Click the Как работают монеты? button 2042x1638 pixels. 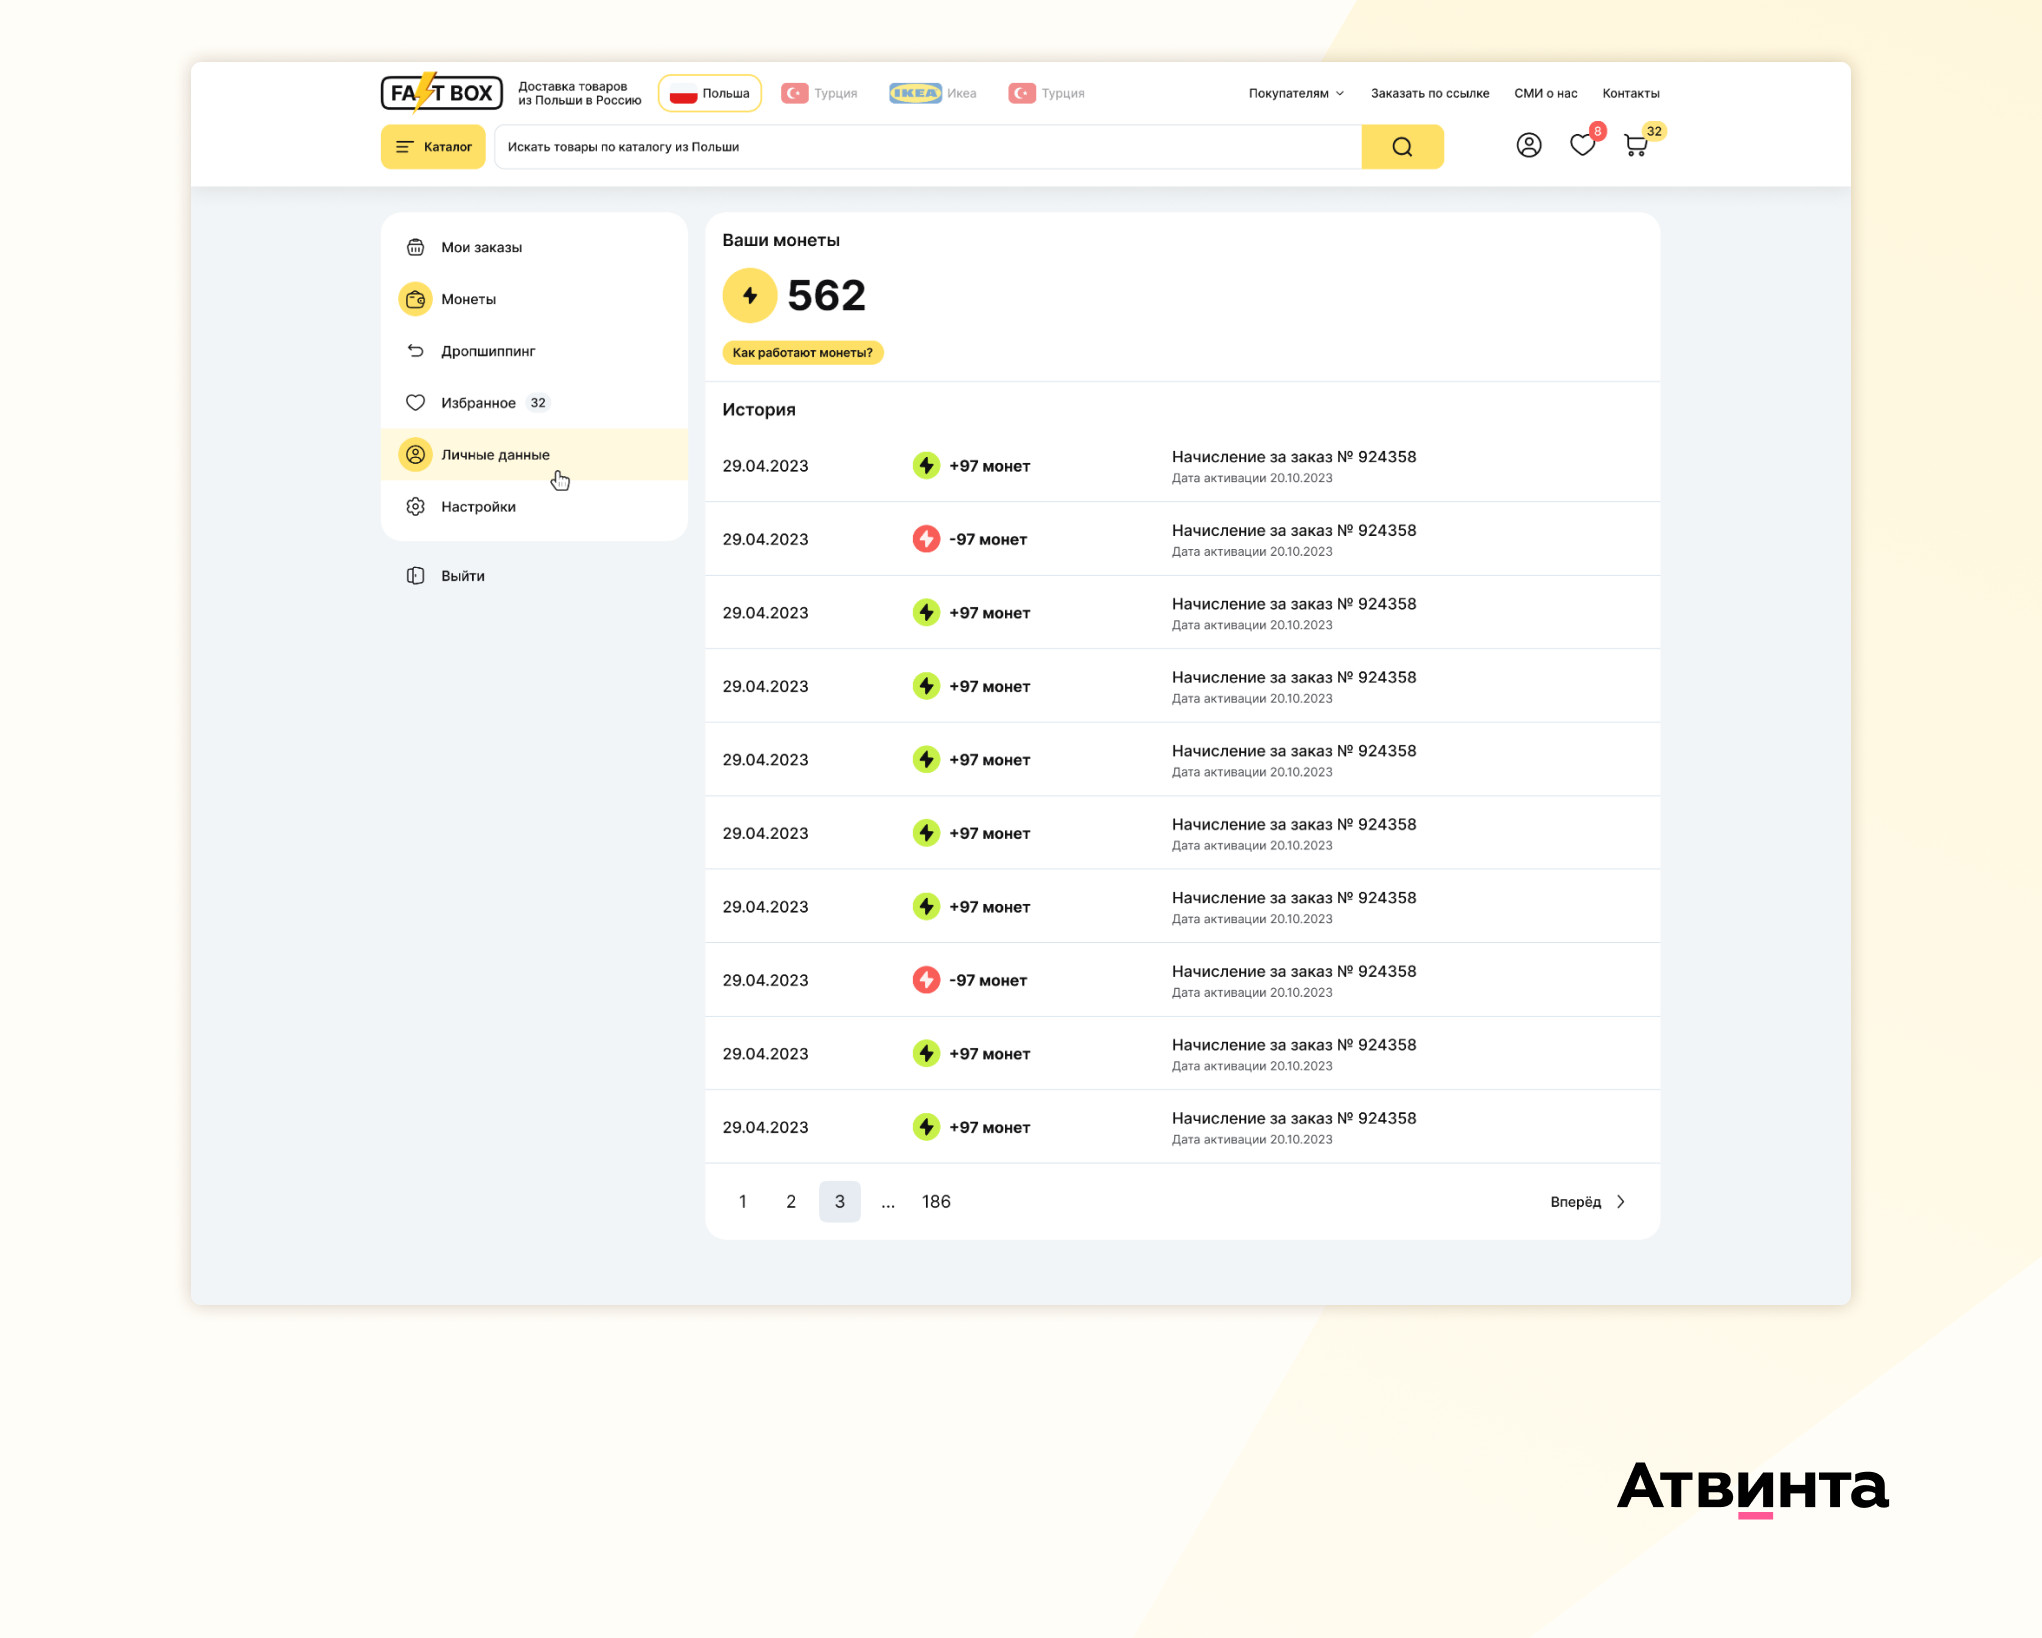pos(802,353)
